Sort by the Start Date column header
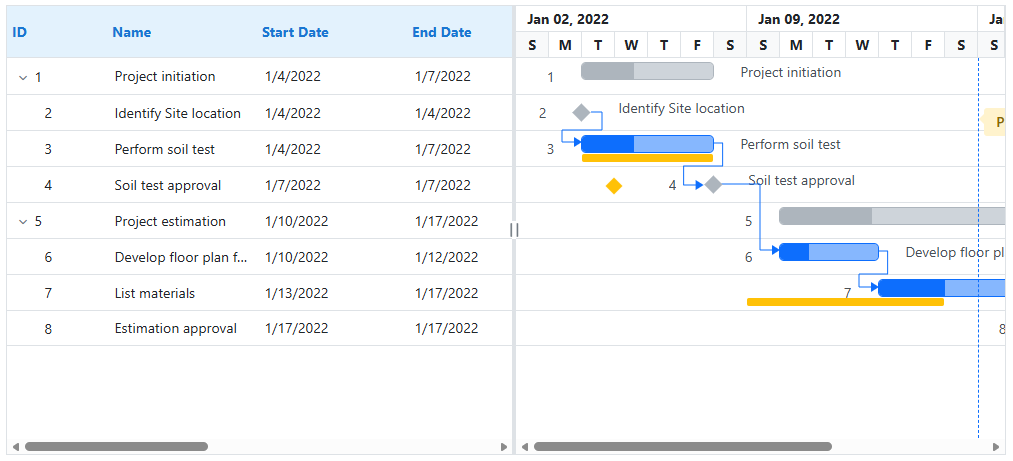 295,32
